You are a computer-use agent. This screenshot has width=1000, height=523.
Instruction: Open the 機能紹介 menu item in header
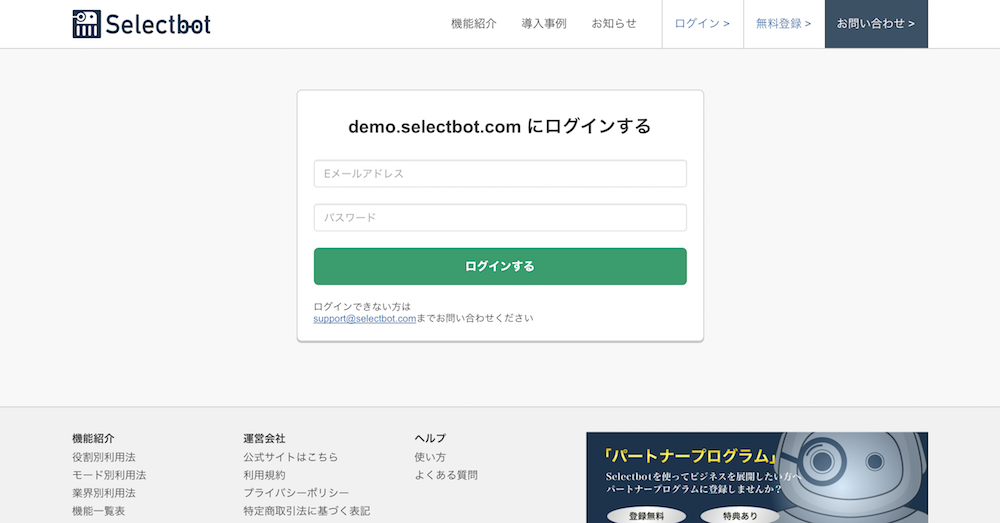coord(473,24)
